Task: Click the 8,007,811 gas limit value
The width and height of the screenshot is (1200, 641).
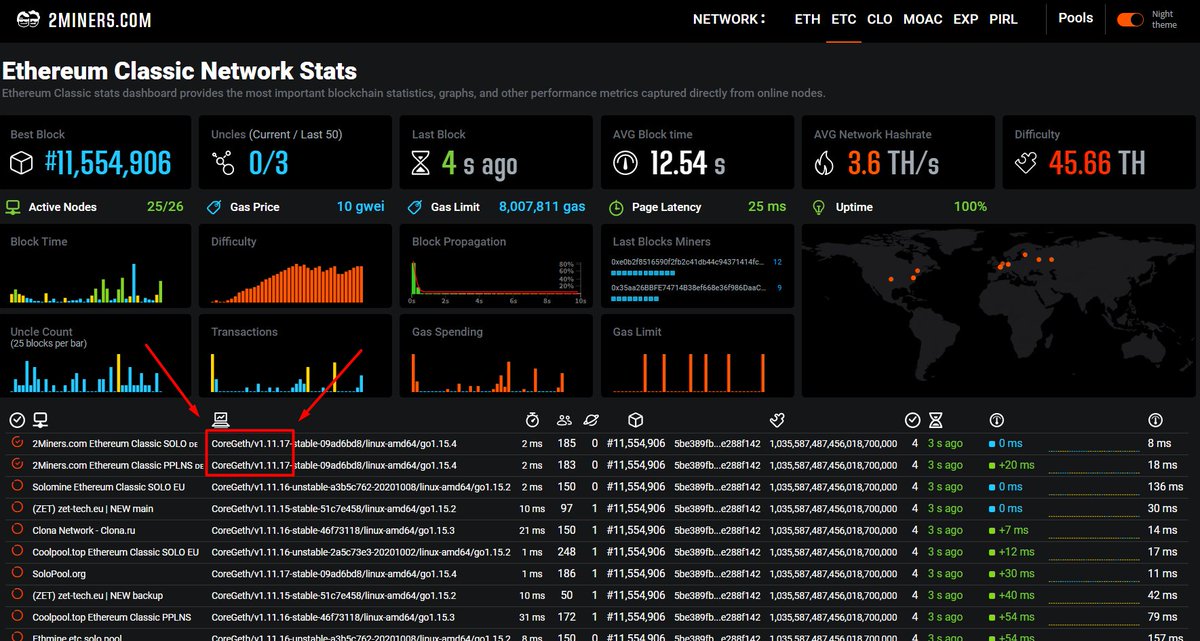Action: [542, 207]
